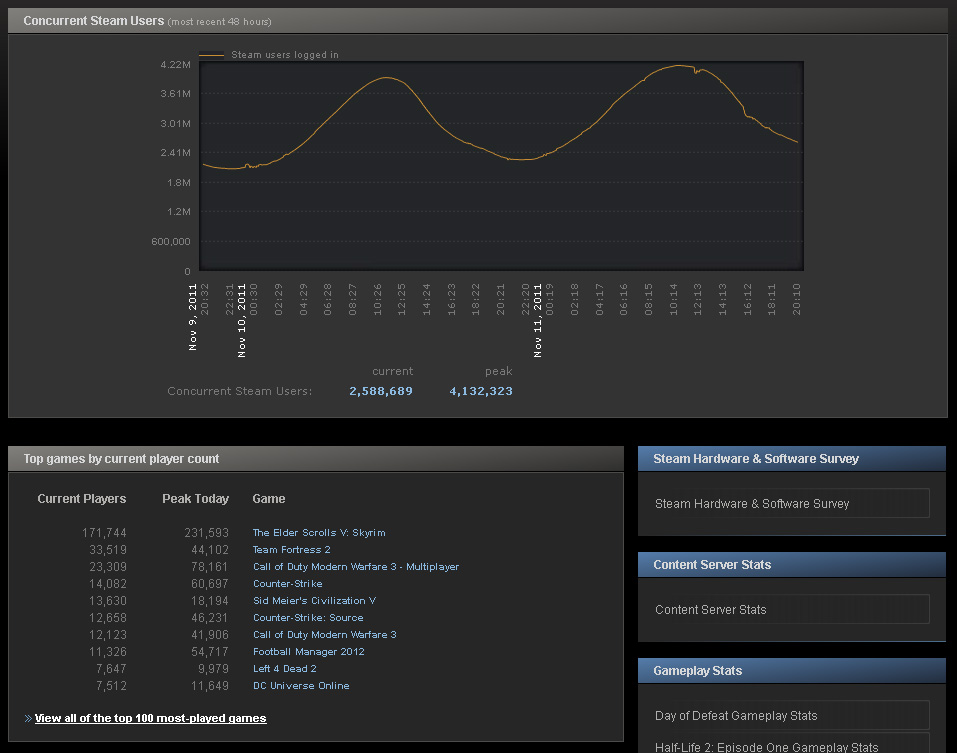This screenshot has width=957, height=753.
Task: Click the 600,000 y-axis label
Action: coord(171,242)
